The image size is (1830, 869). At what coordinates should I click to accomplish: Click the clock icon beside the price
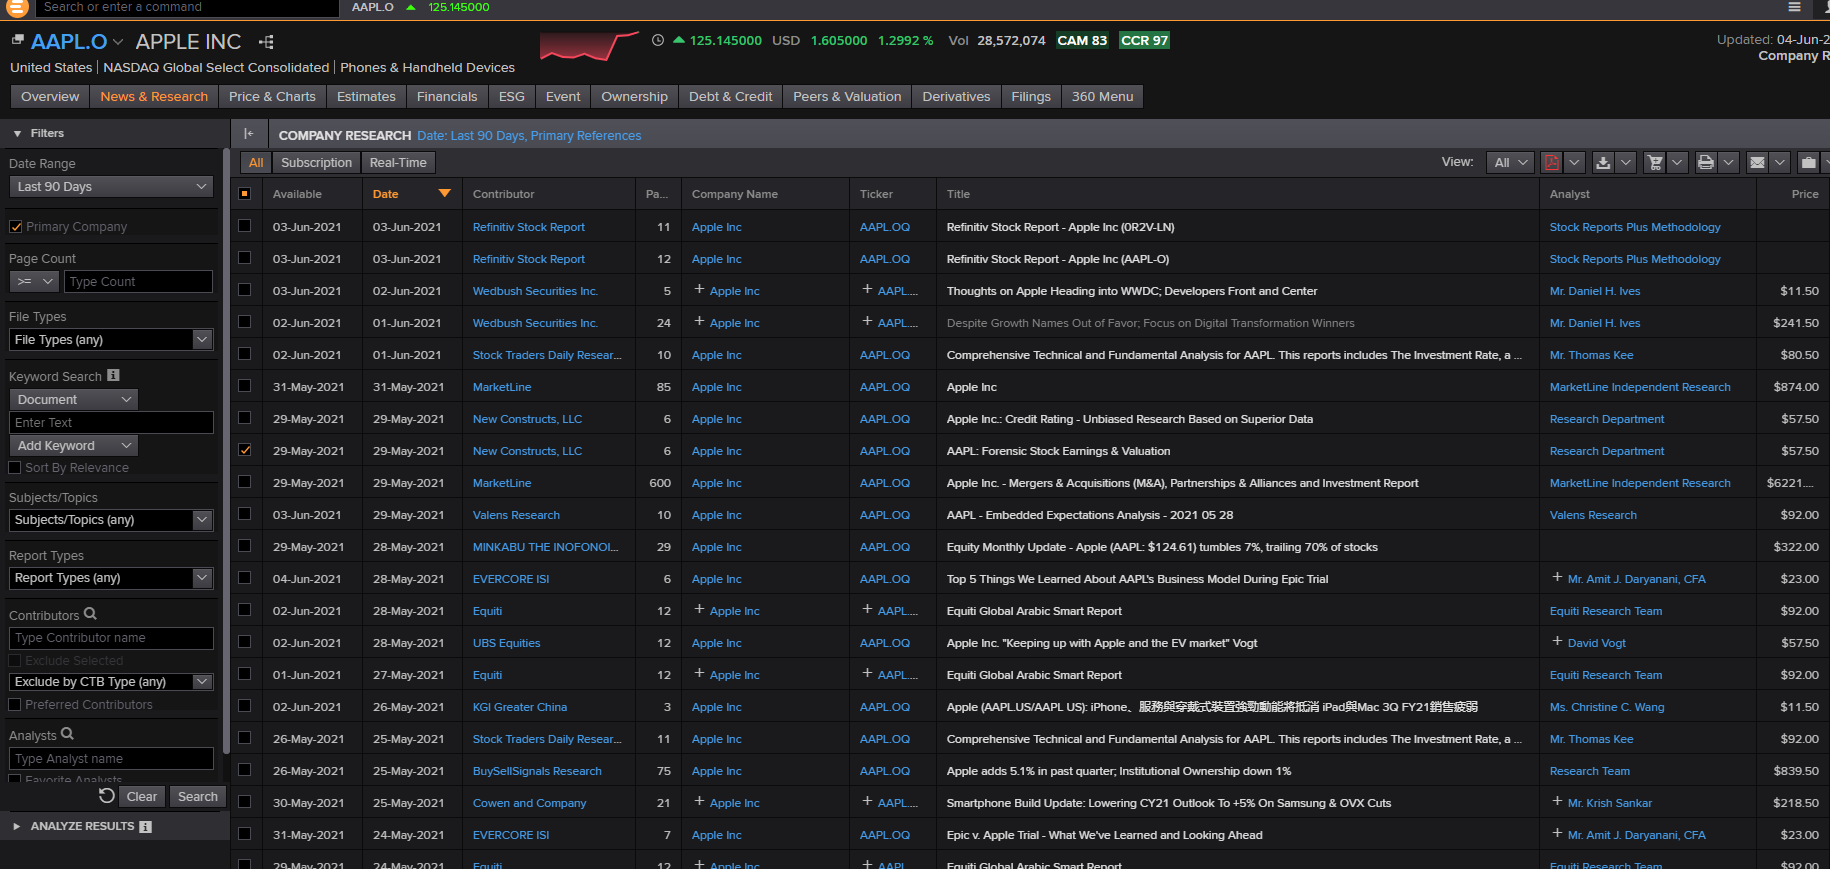coord(657,41)
